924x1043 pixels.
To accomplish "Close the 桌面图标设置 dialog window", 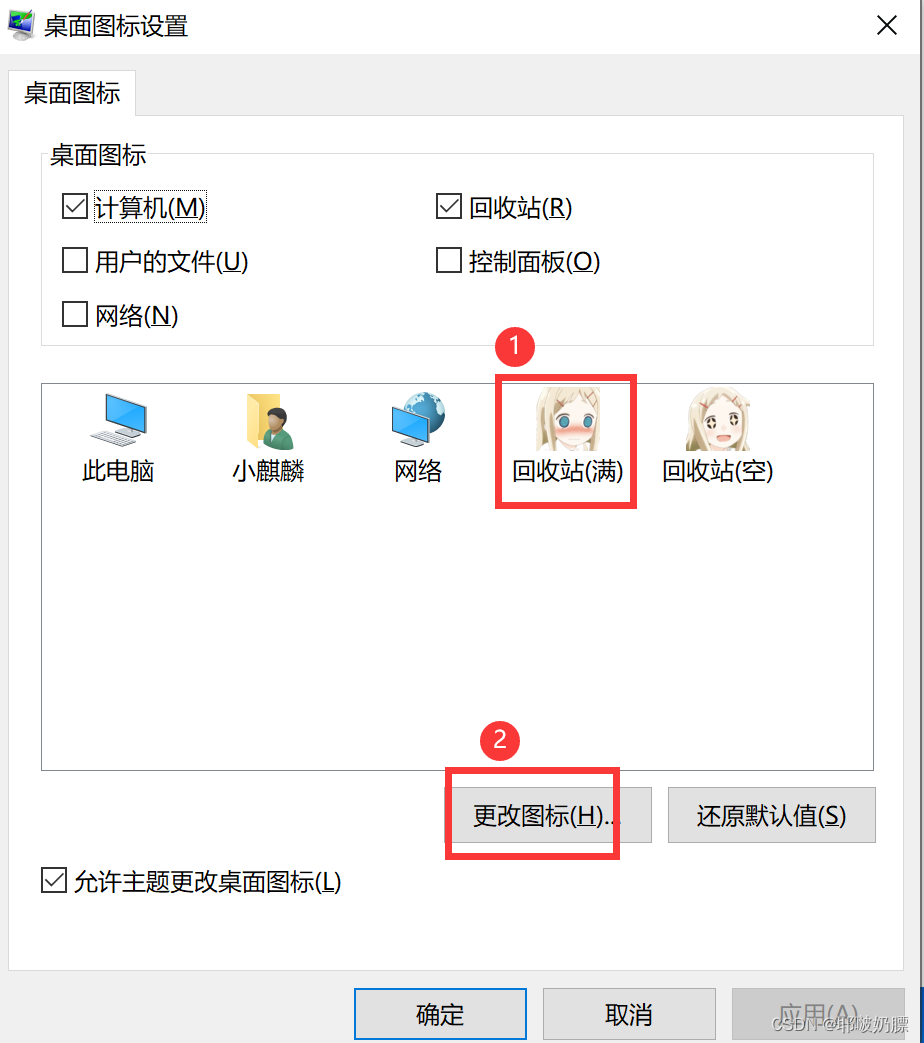I will tap(887, 26).
